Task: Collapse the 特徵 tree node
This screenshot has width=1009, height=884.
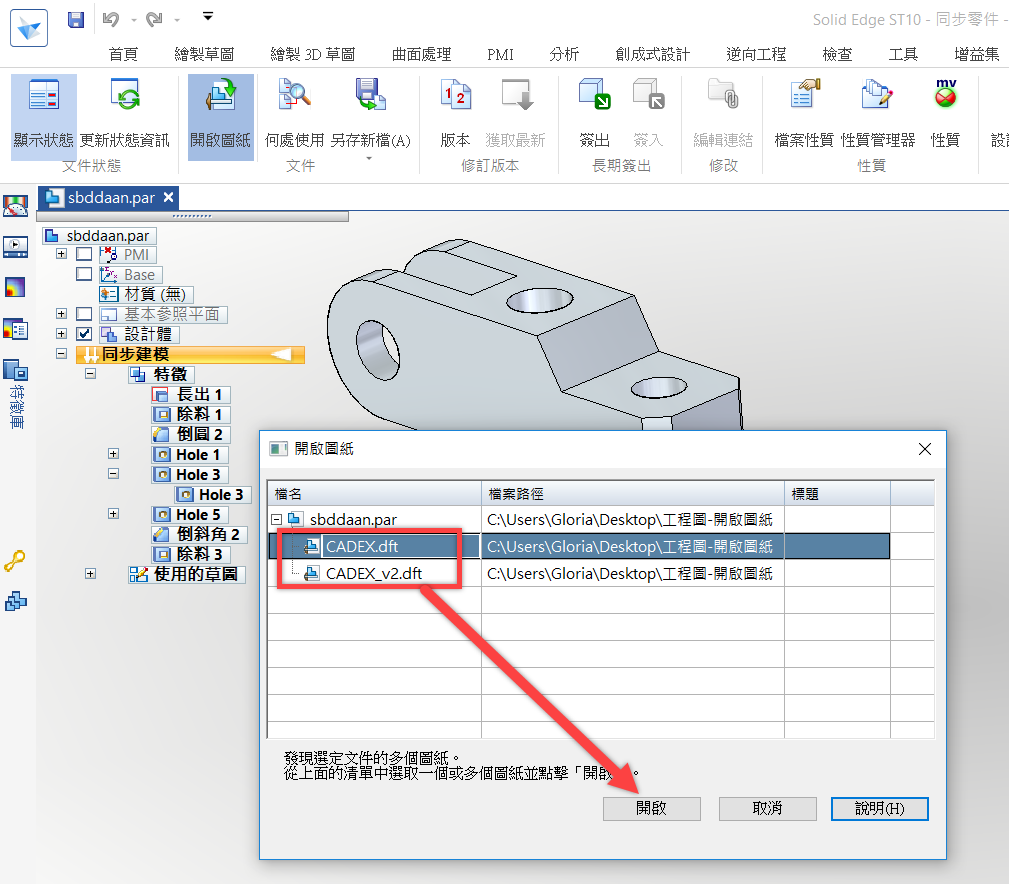Action: pyautogui.click(x=91, y=374)
